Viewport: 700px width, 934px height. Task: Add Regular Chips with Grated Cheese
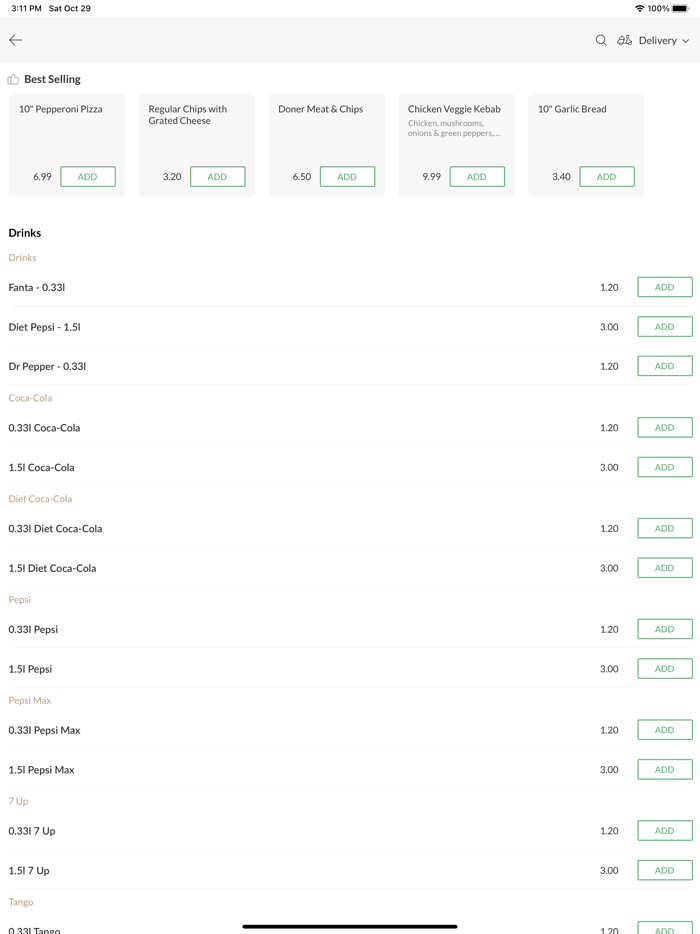tap(217, 177)
